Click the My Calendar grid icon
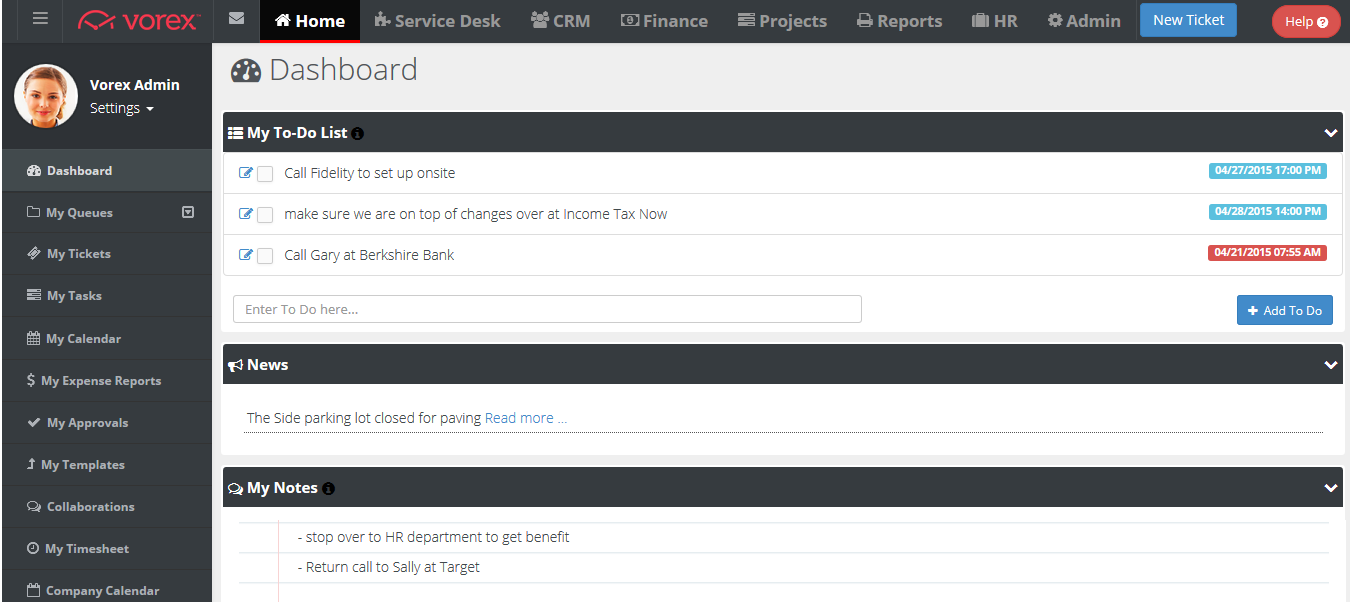Screen dimensions: 1350x602 [x=34, y=339]
